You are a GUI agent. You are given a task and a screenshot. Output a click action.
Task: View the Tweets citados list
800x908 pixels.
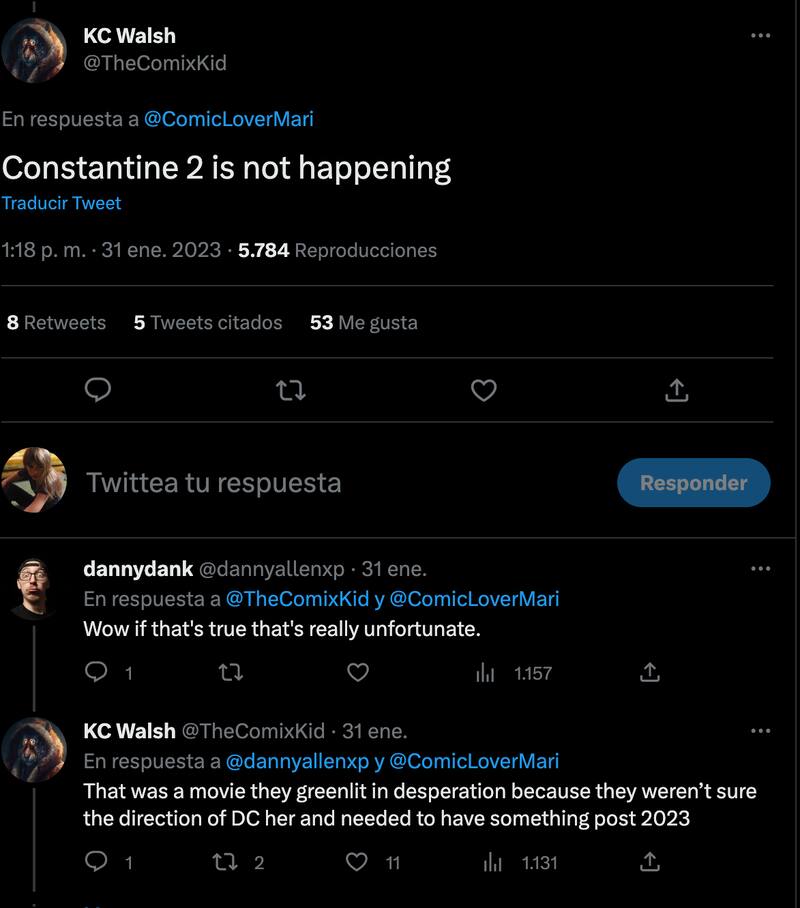pos(208,322)
